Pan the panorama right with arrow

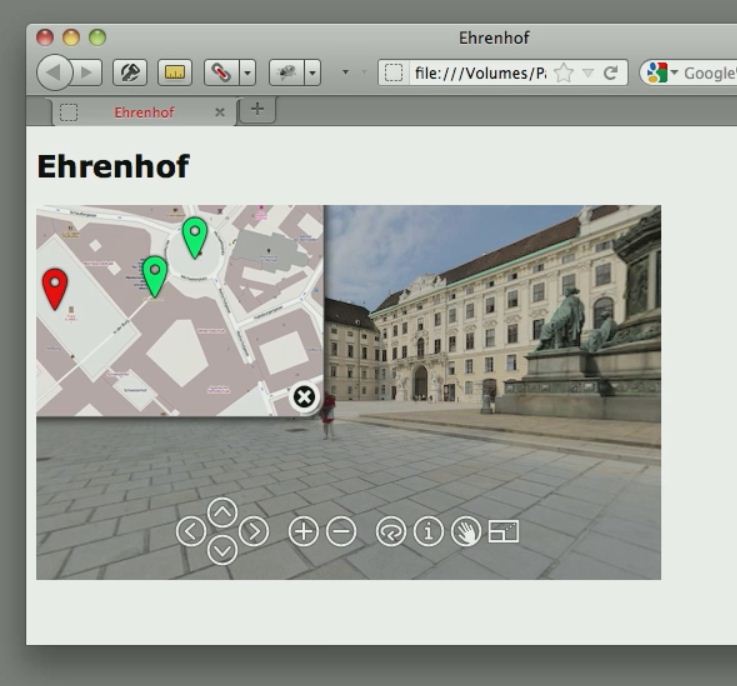coord(255,532)
